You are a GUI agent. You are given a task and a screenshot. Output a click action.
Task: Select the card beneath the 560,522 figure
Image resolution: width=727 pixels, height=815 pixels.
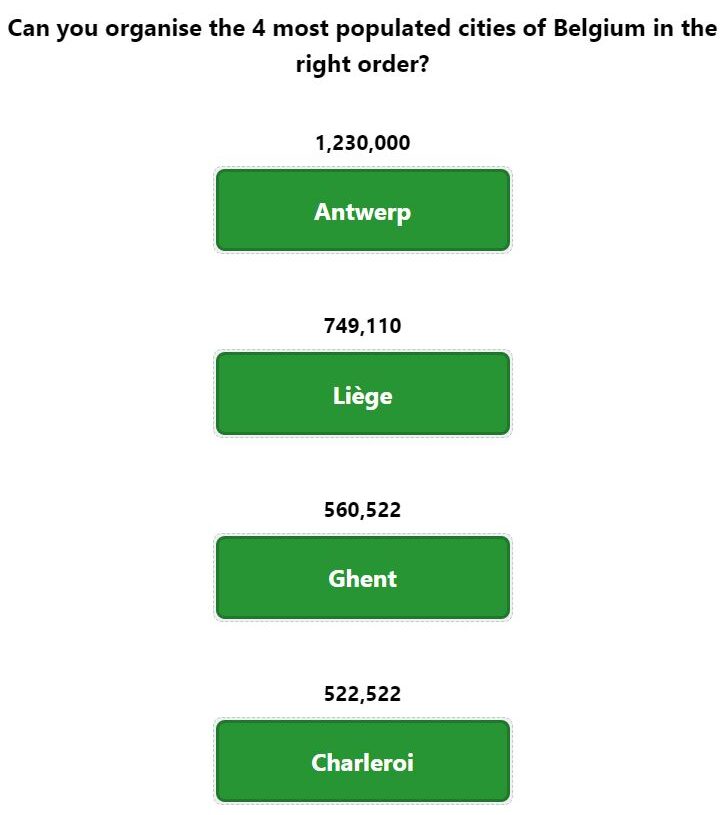point(363,577)
